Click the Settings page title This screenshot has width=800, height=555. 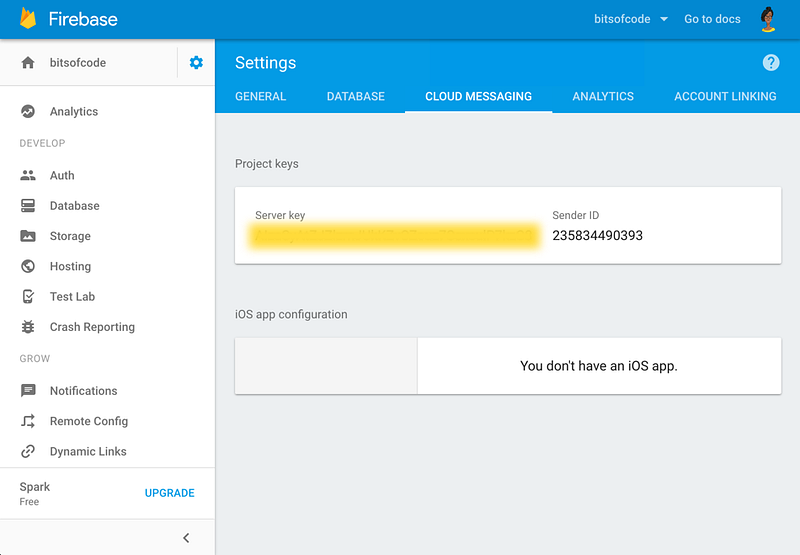(x=265, y=63)
